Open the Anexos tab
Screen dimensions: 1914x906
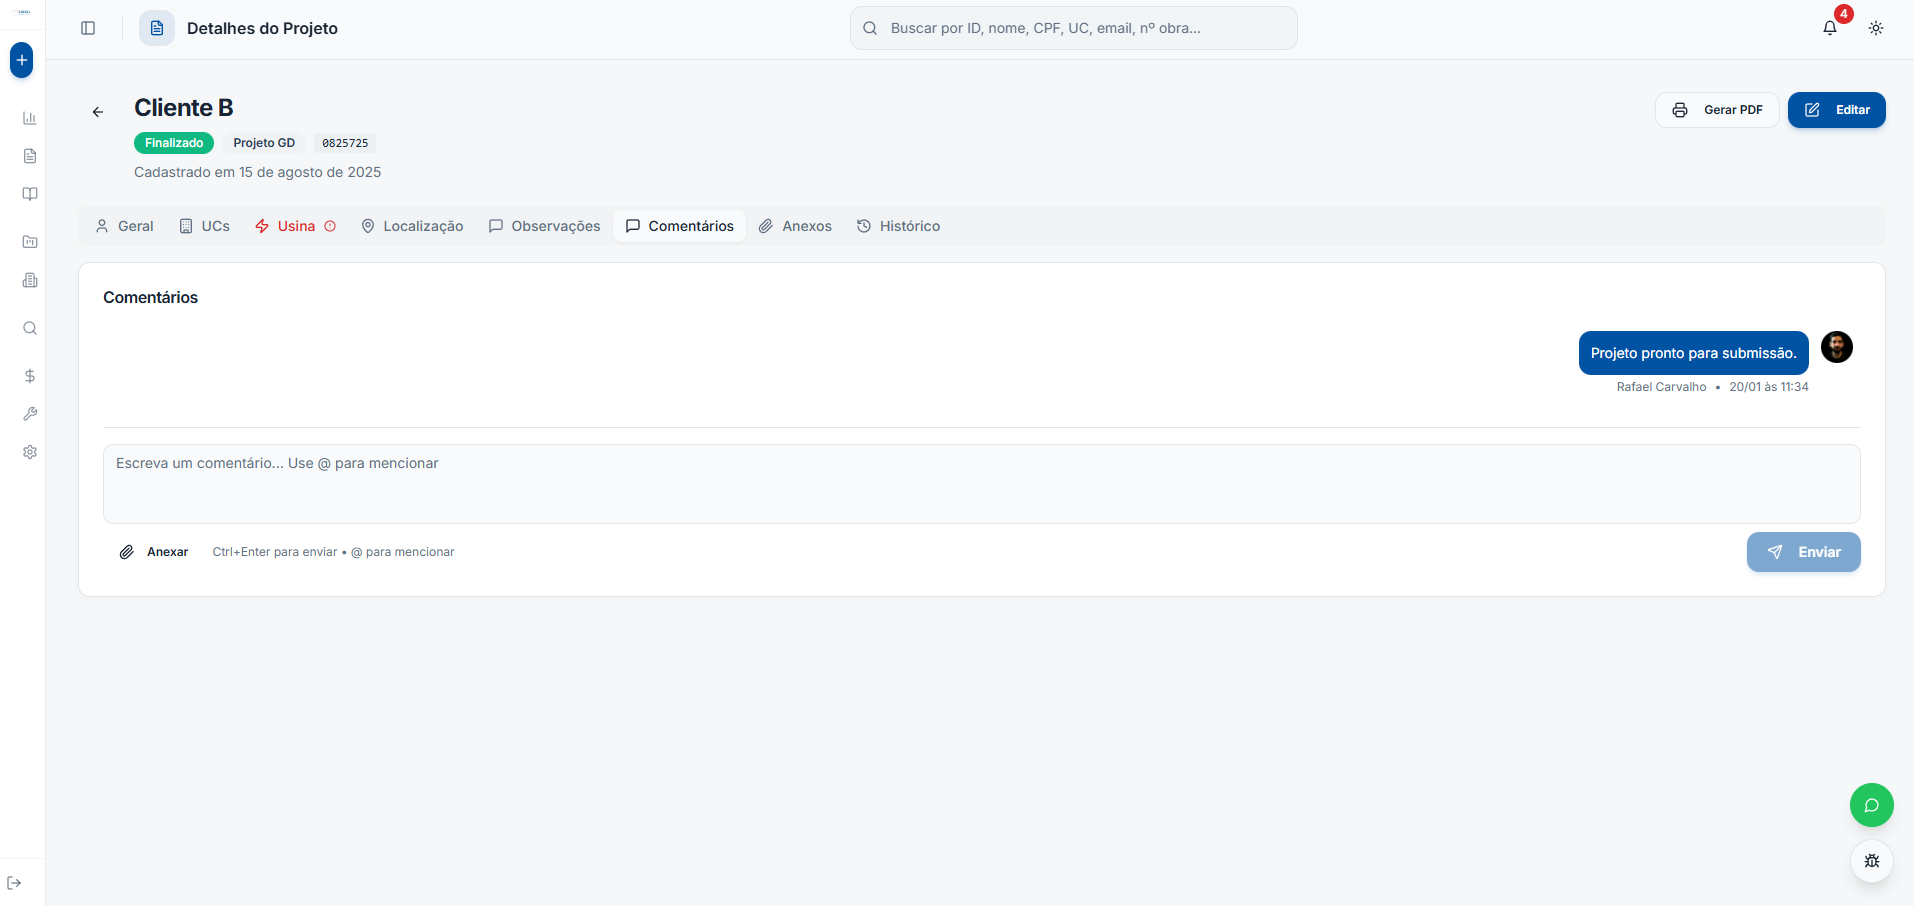(x=795, y=226)
